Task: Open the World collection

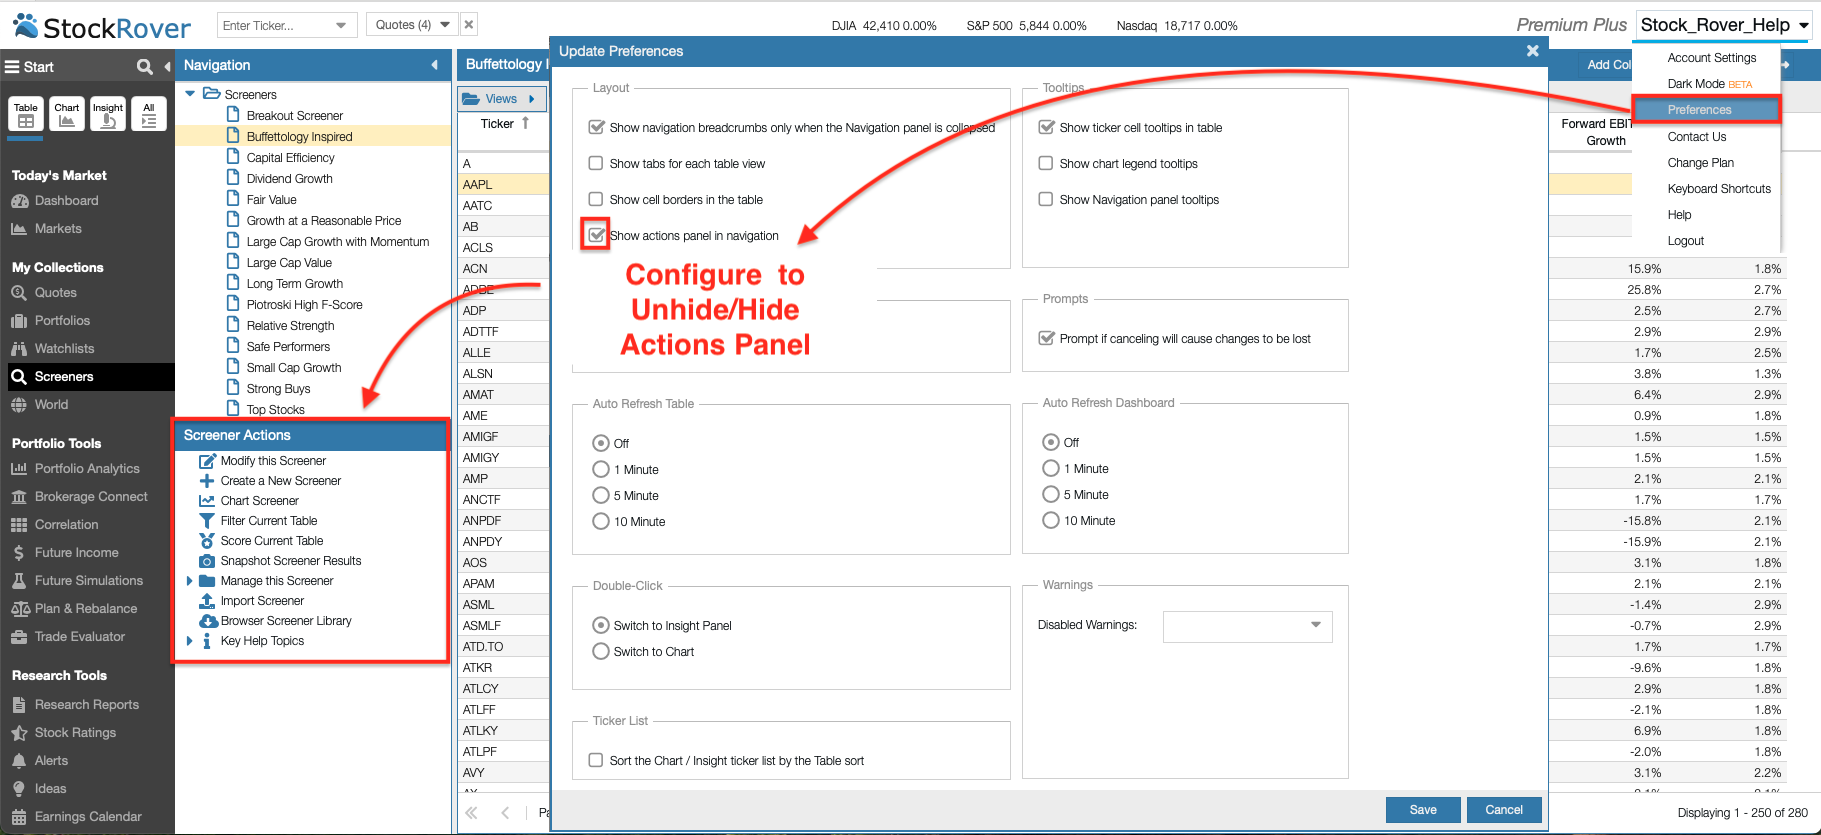Action: click(x=51, y=405)
